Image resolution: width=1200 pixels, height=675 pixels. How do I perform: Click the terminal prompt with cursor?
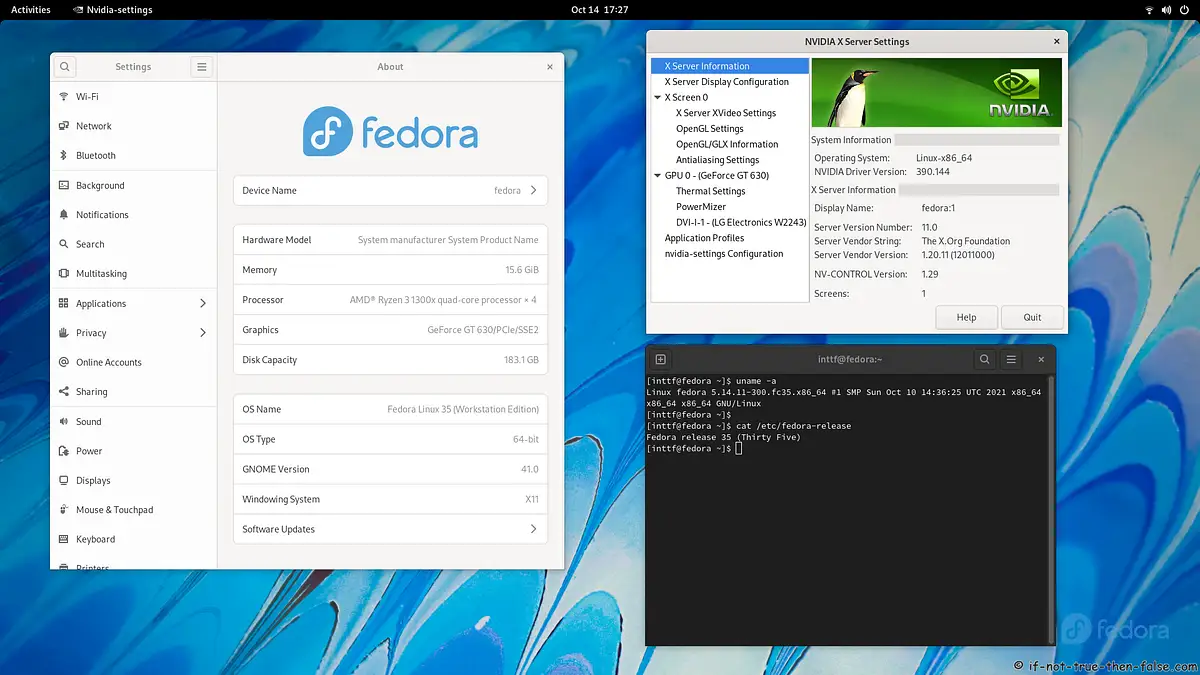(x=694, y=449)
